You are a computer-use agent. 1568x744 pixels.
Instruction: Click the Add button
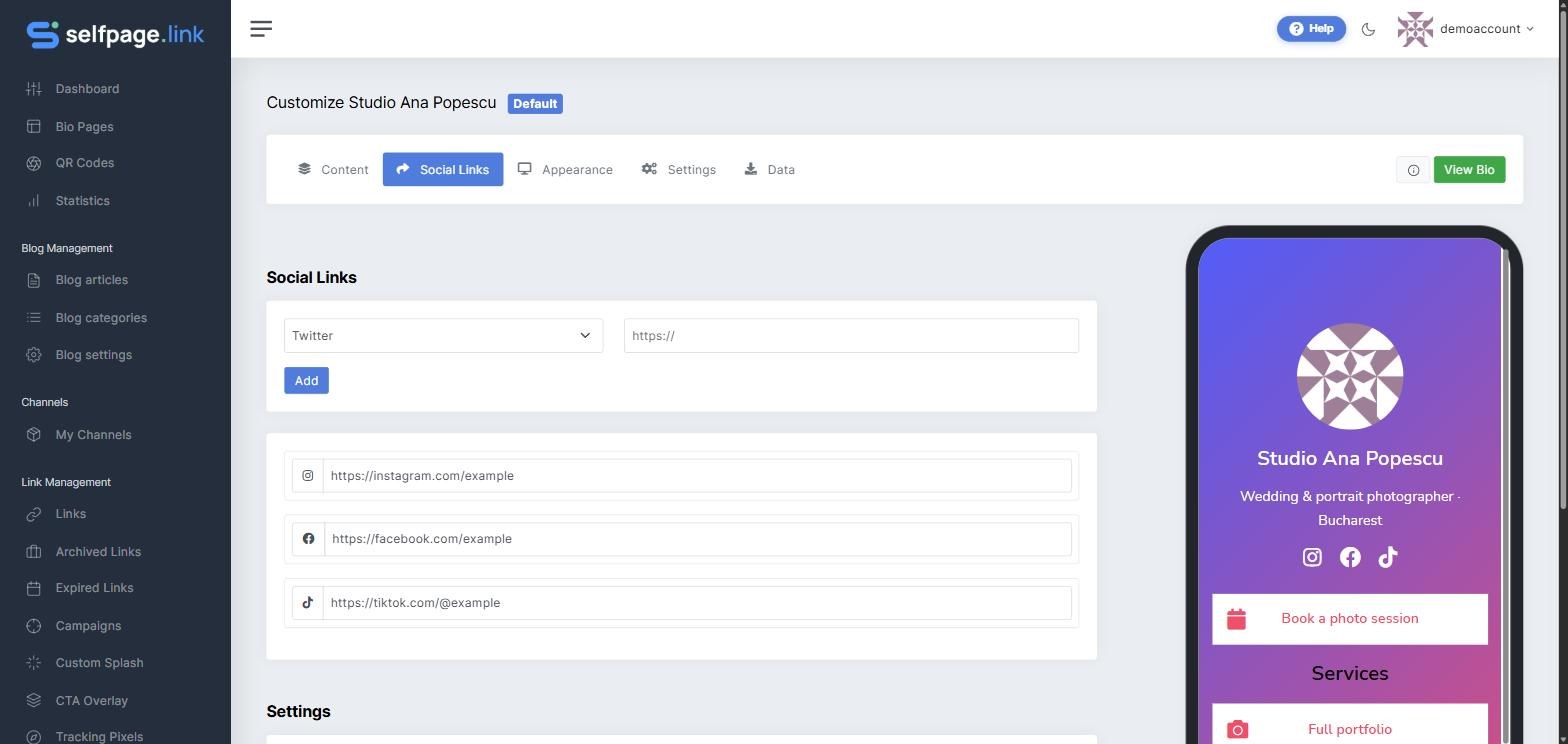click(306, 381)
